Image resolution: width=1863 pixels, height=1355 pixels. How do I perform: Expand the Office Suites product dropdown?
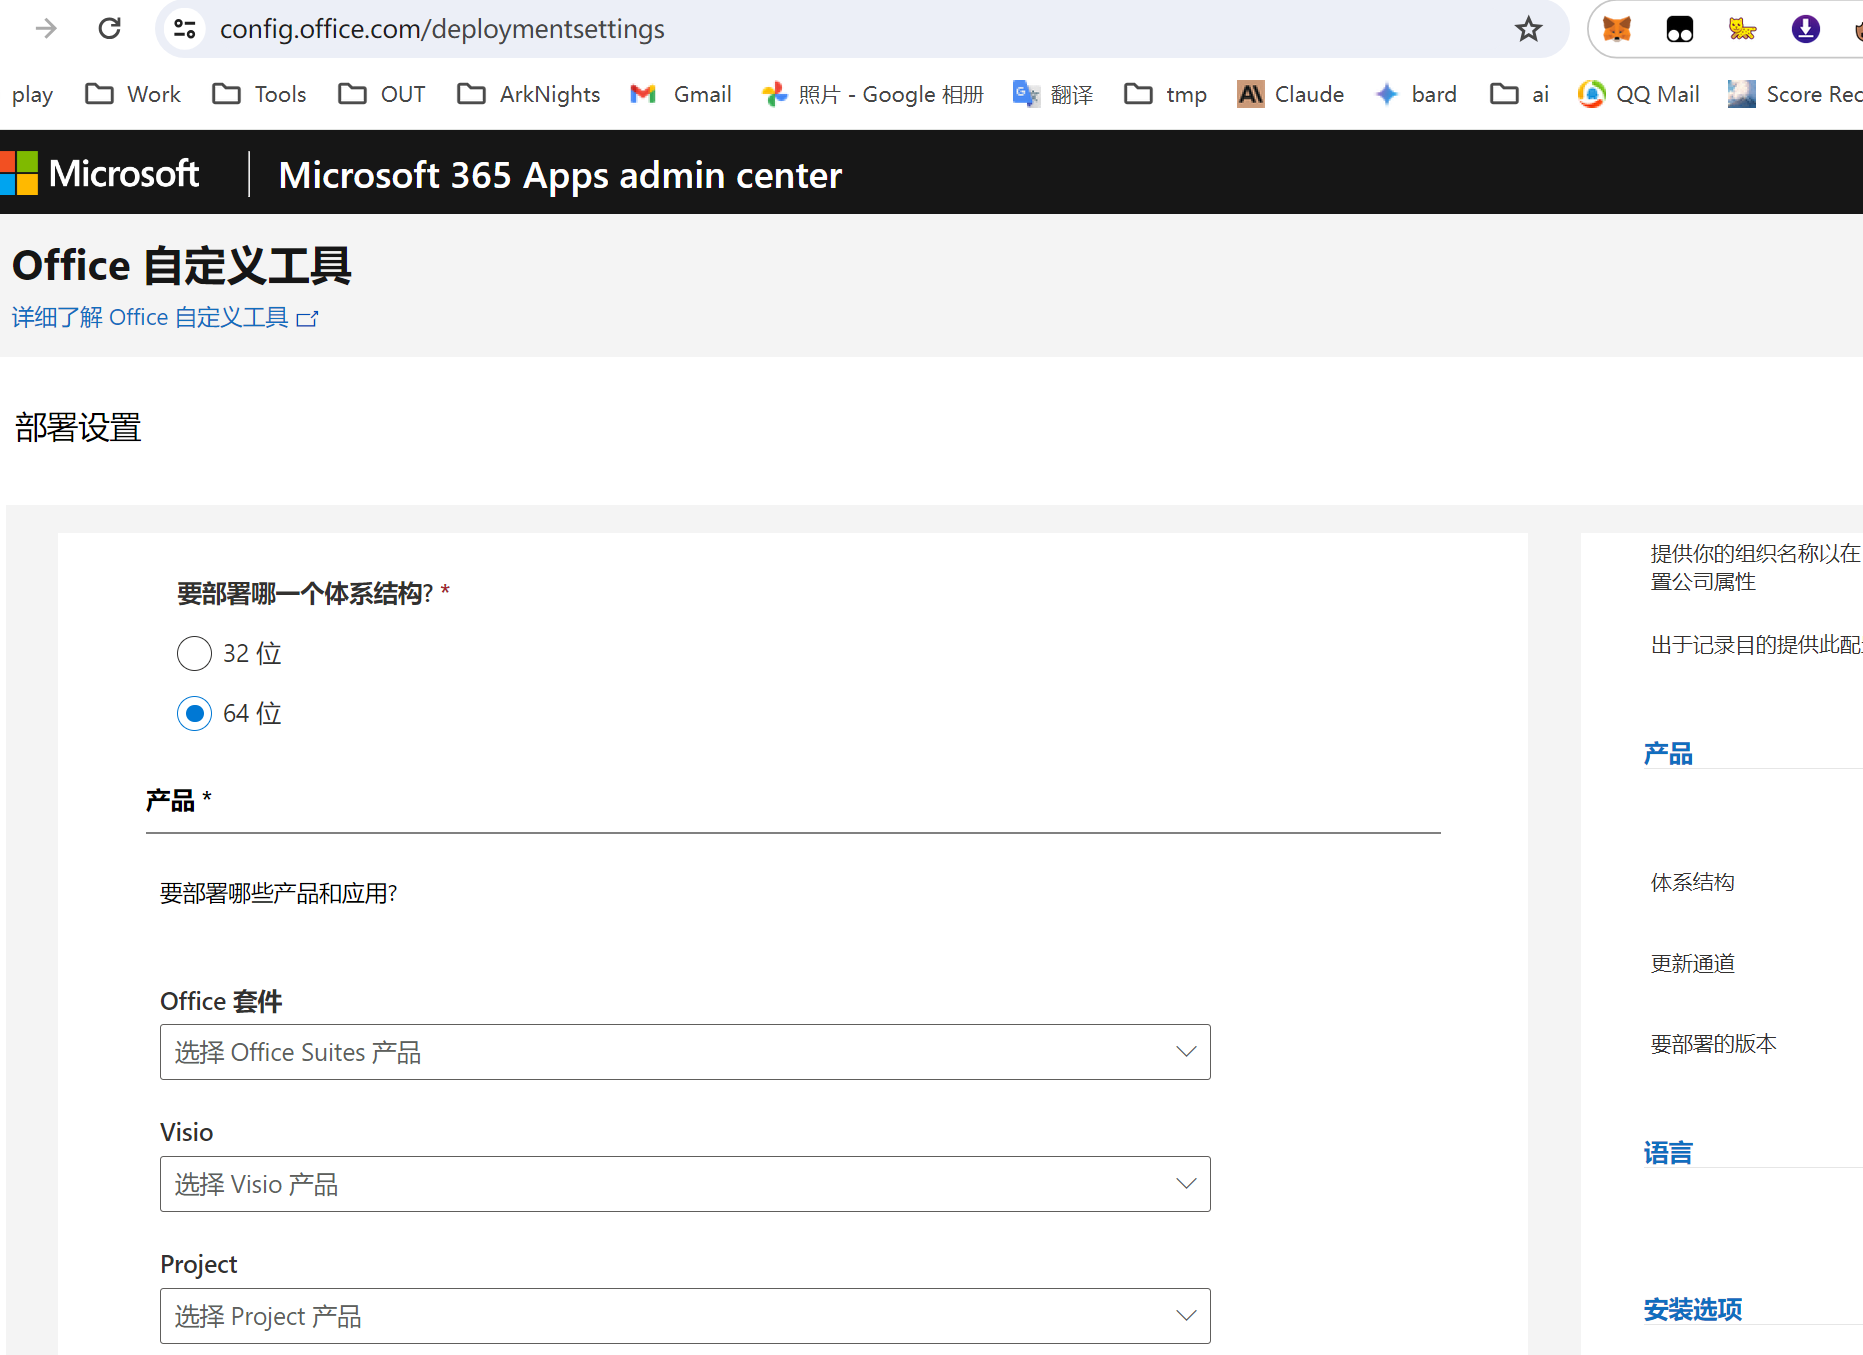[x=685, y=1052]
